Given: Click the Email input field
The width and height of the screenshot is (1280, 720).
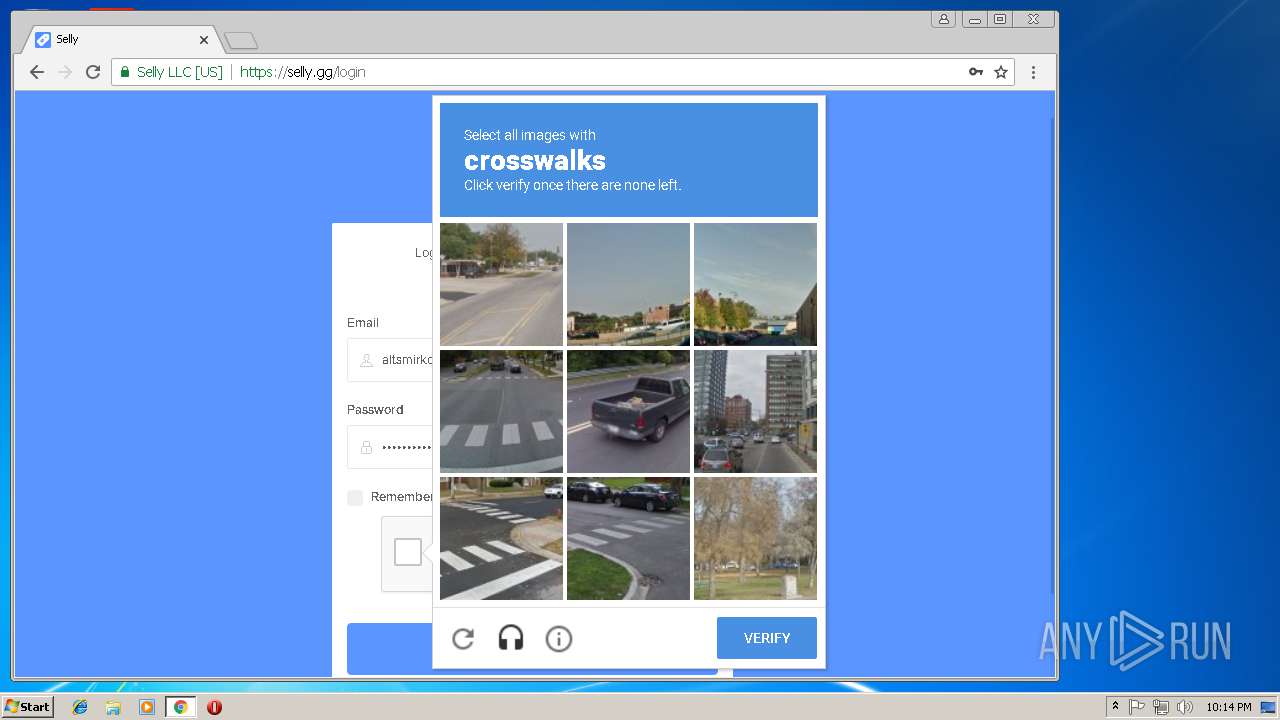Looking at the screenshot, I should tap(390, 360).
